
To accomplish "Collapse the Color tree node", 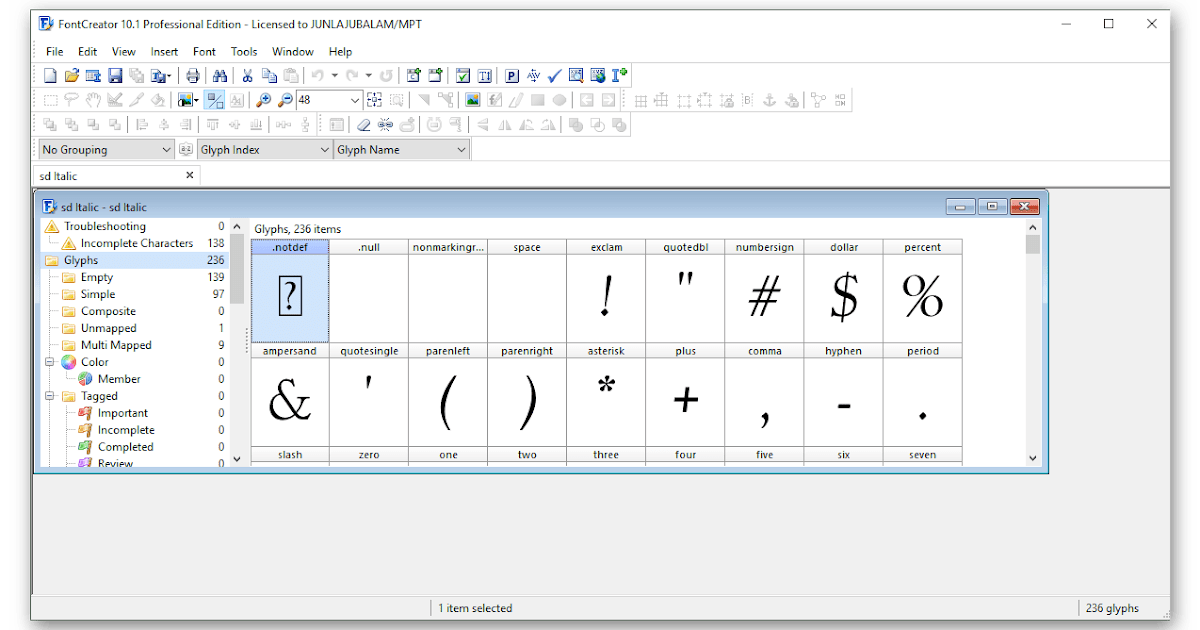I will click(50, 362).
